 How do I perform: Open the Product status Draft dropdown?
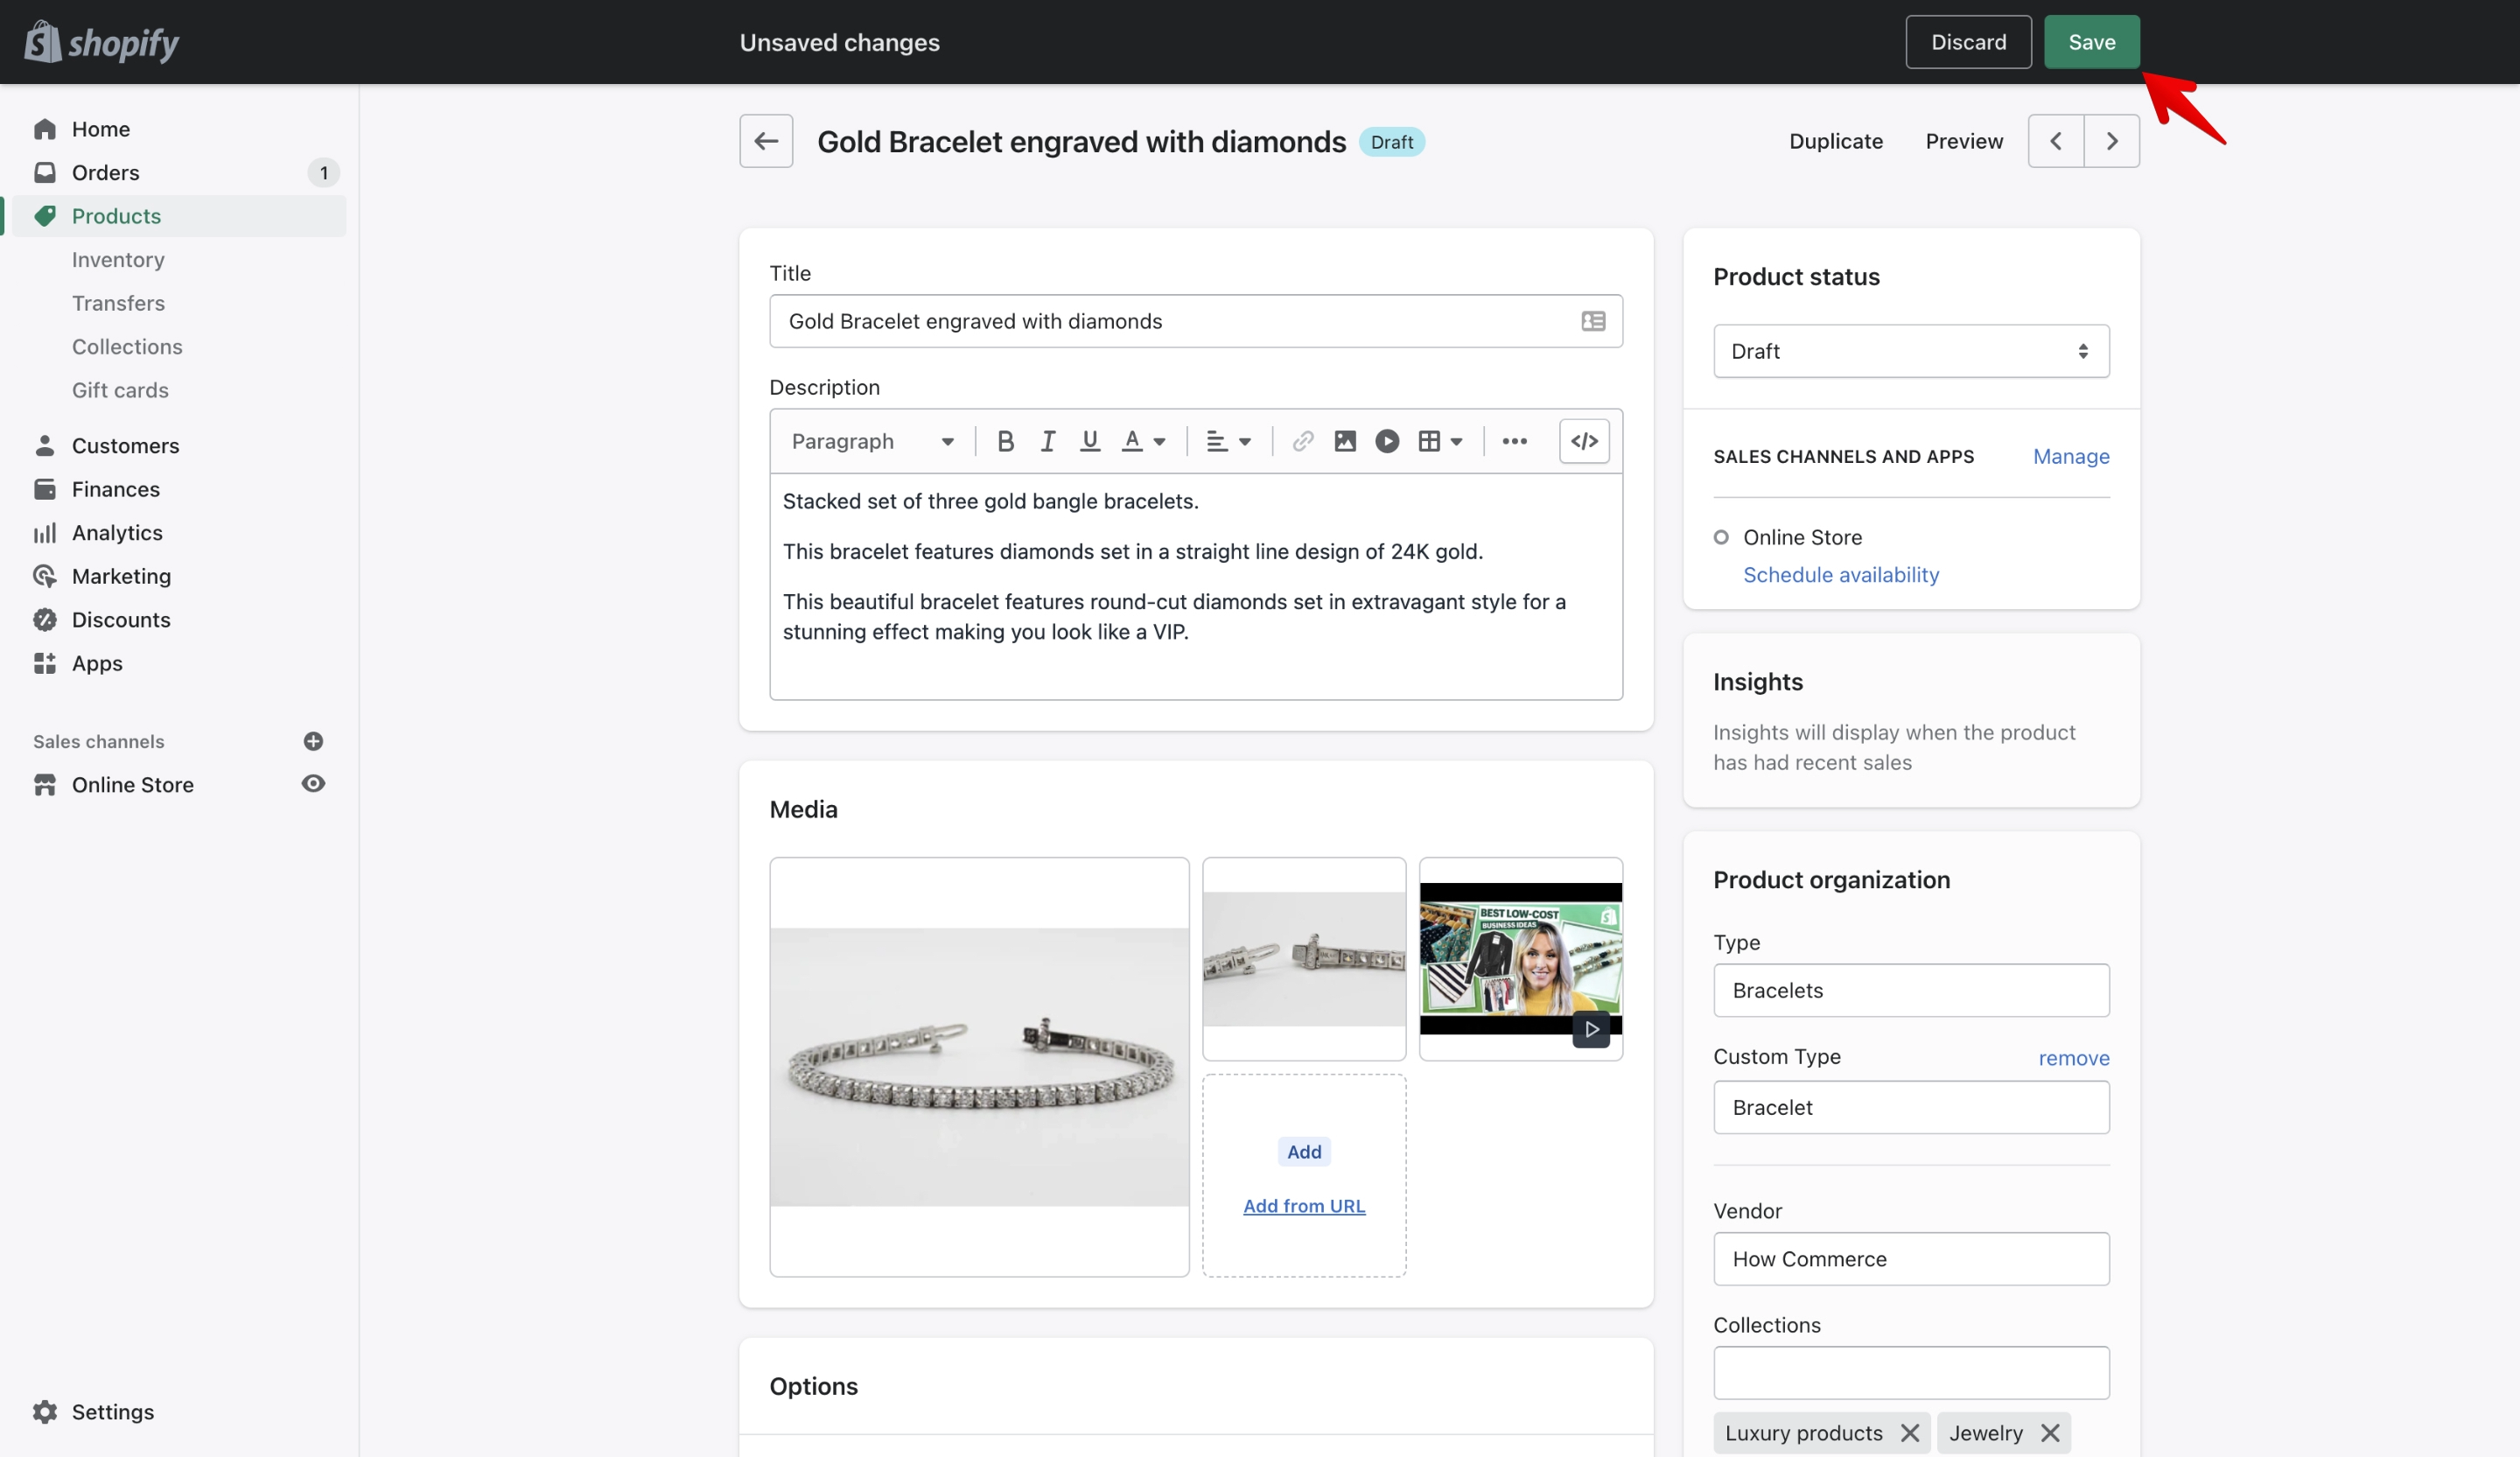point(1911,351)
